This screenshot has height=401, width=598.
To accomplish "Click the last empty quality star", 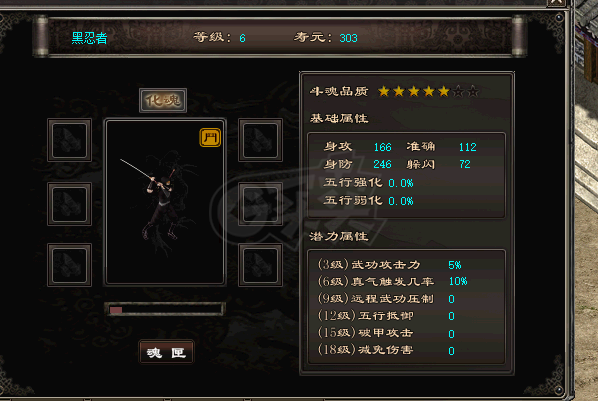I will (x=473, y=92).
